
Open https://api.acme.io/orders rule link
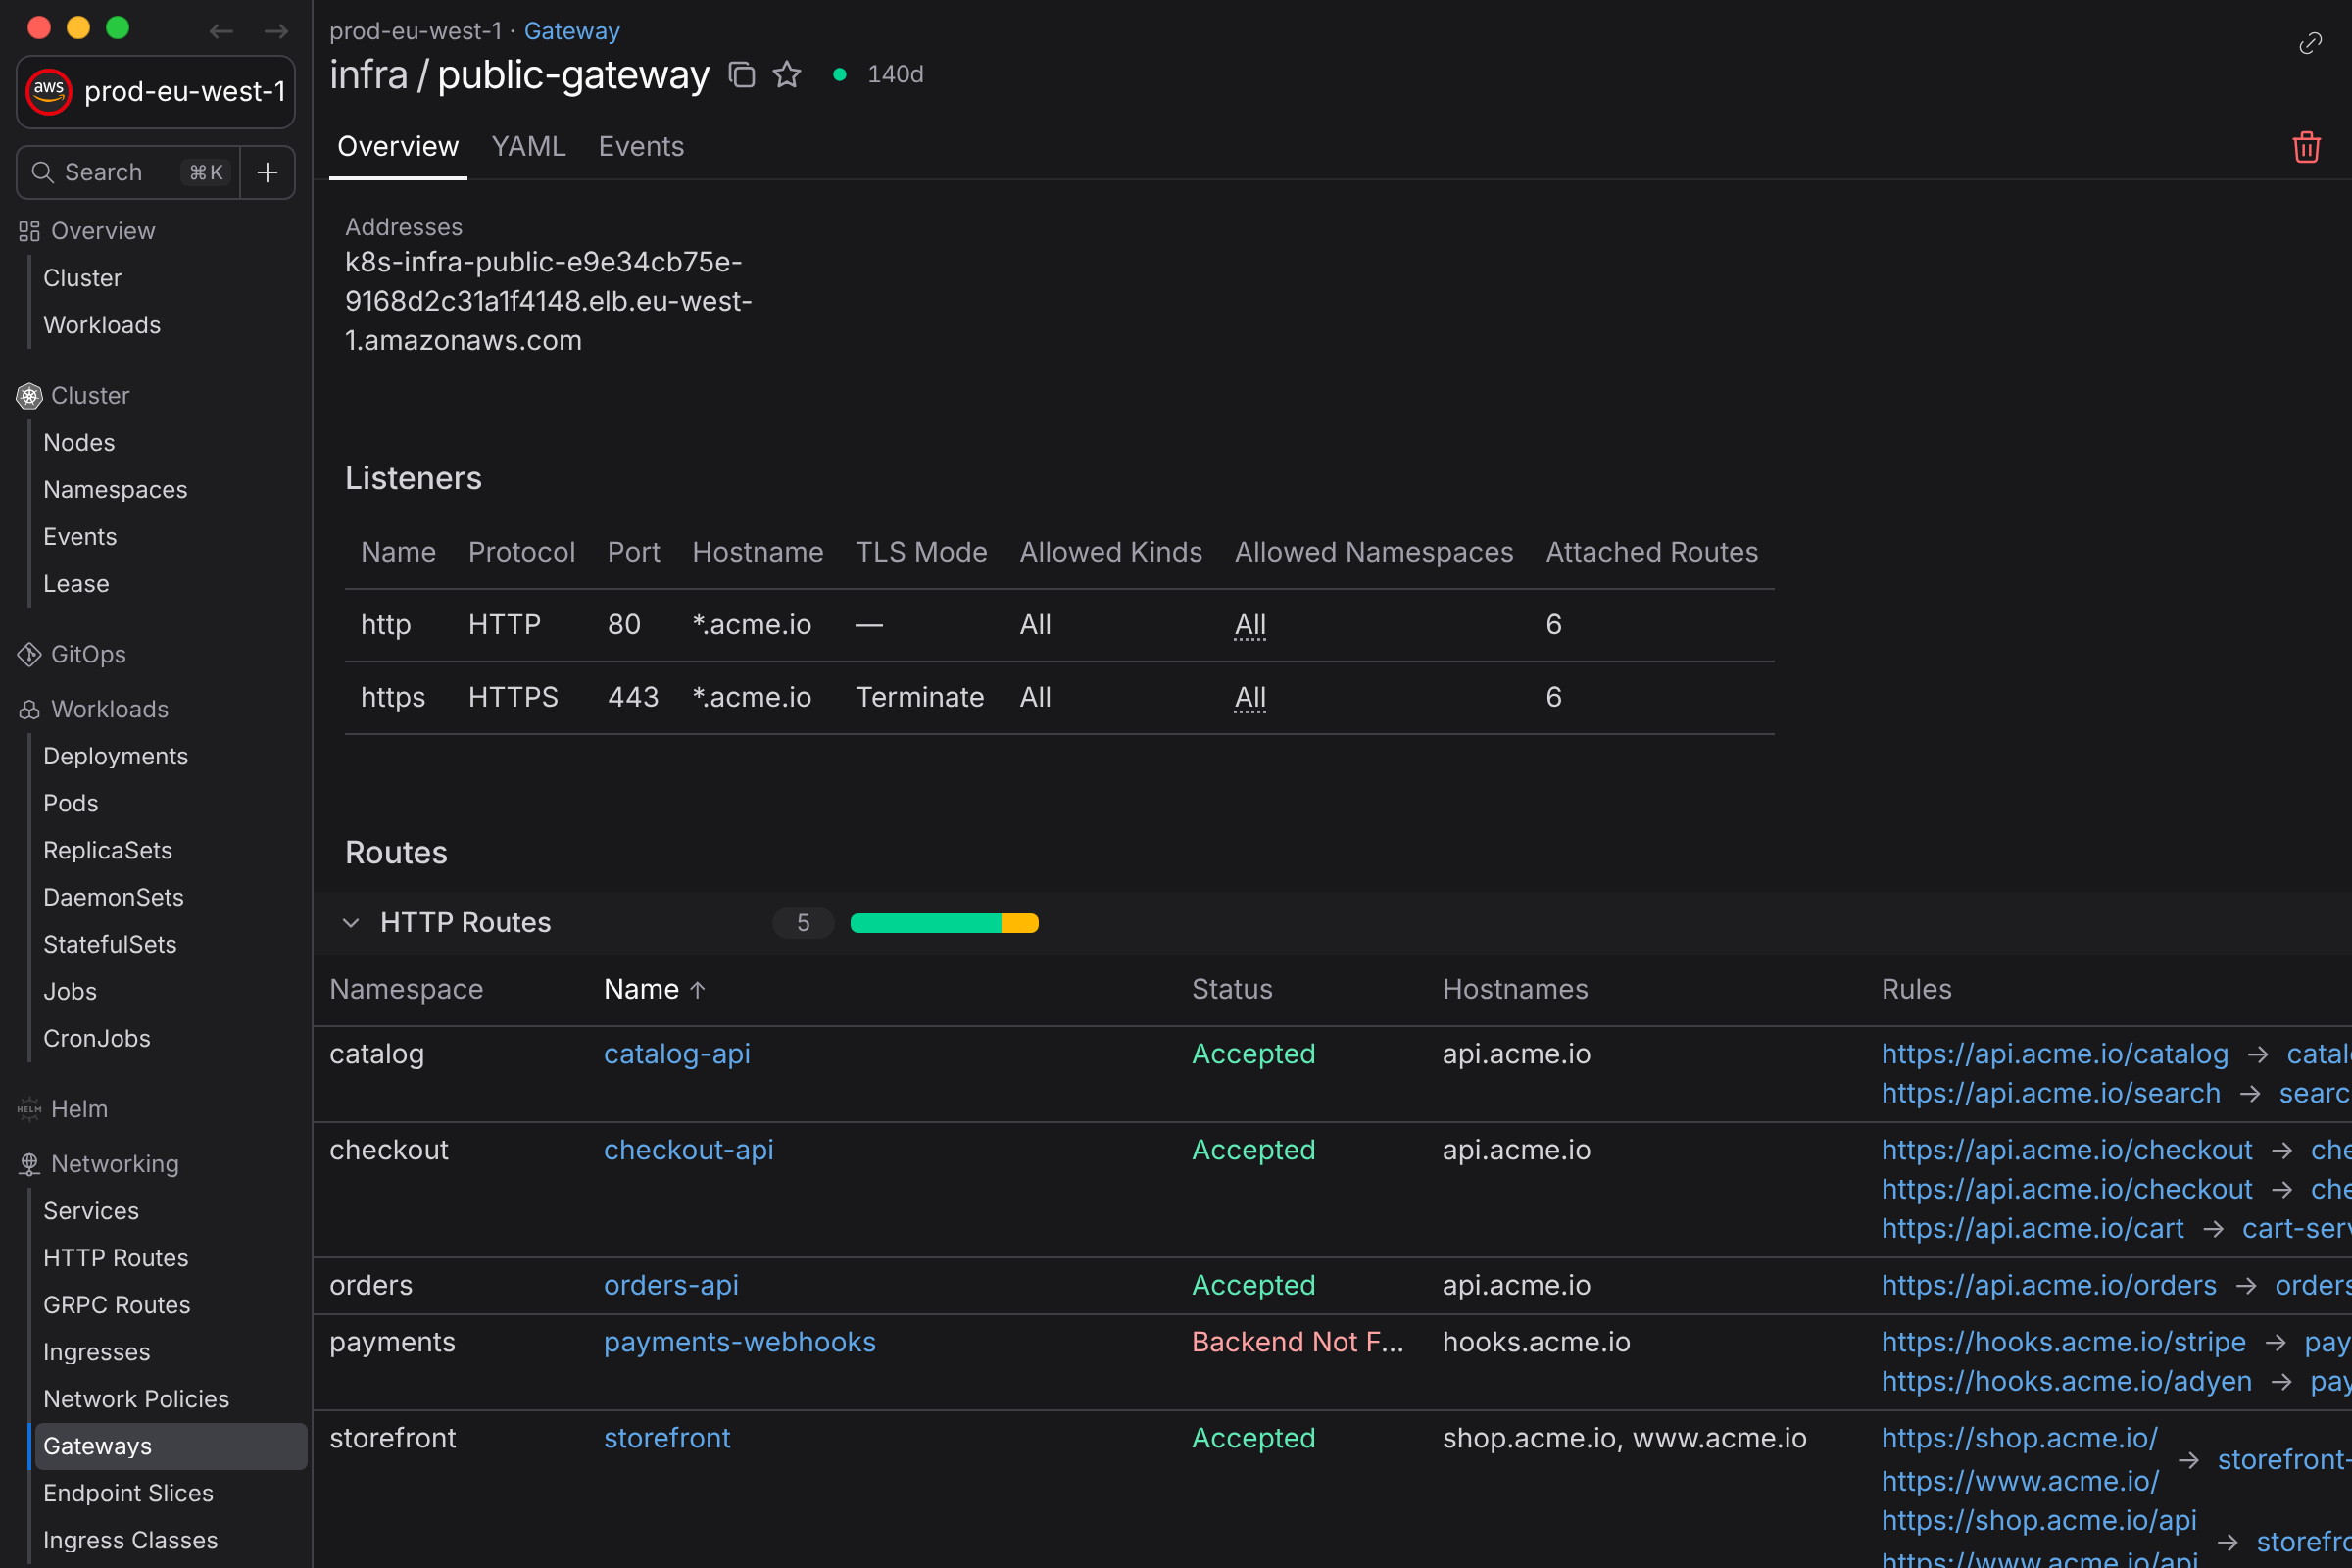tap(2049, 1285)
